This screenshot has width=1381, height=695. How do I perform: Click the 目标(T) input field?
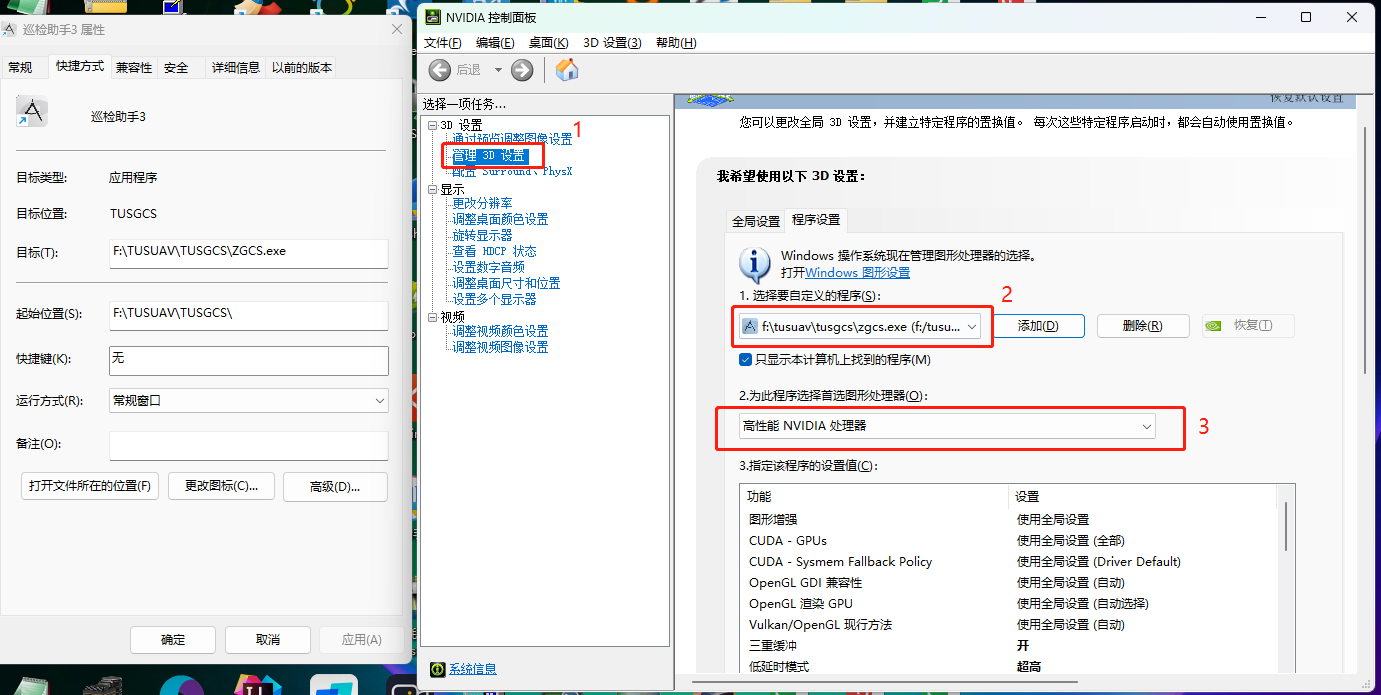tap(248, 253)
